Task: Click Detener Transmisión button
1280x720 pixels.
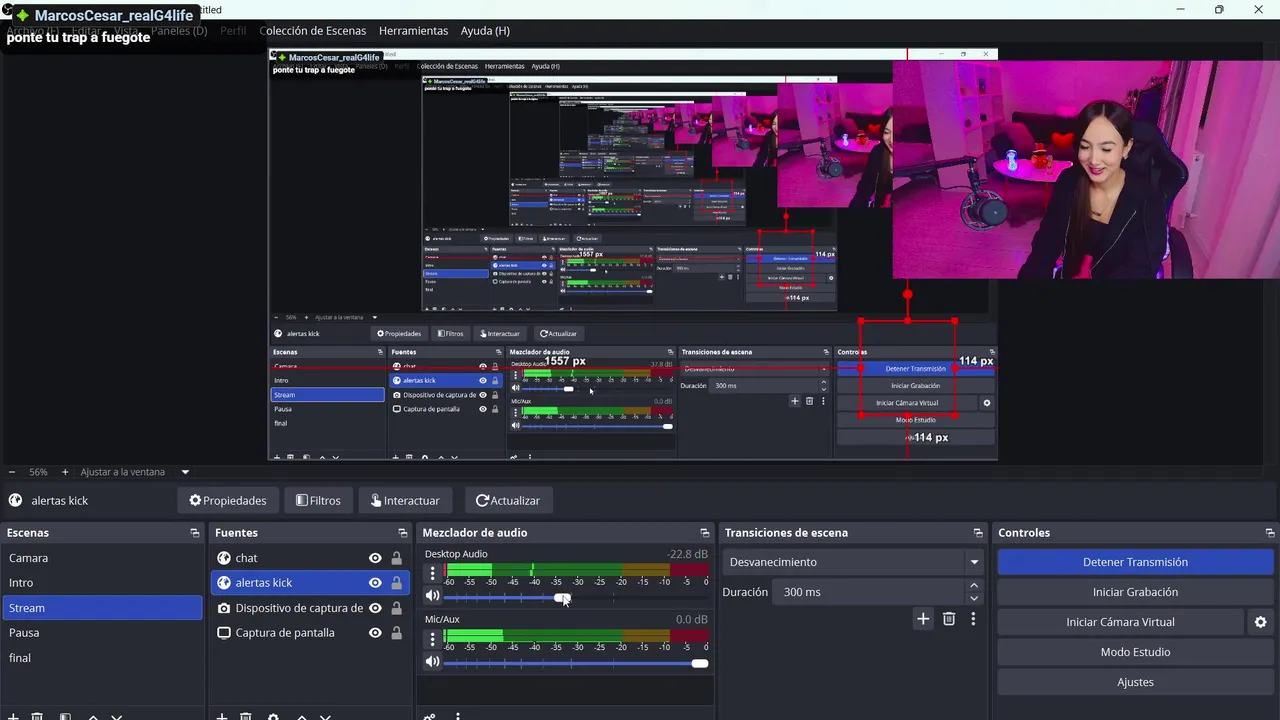Action: click(x=1135, y=562)
